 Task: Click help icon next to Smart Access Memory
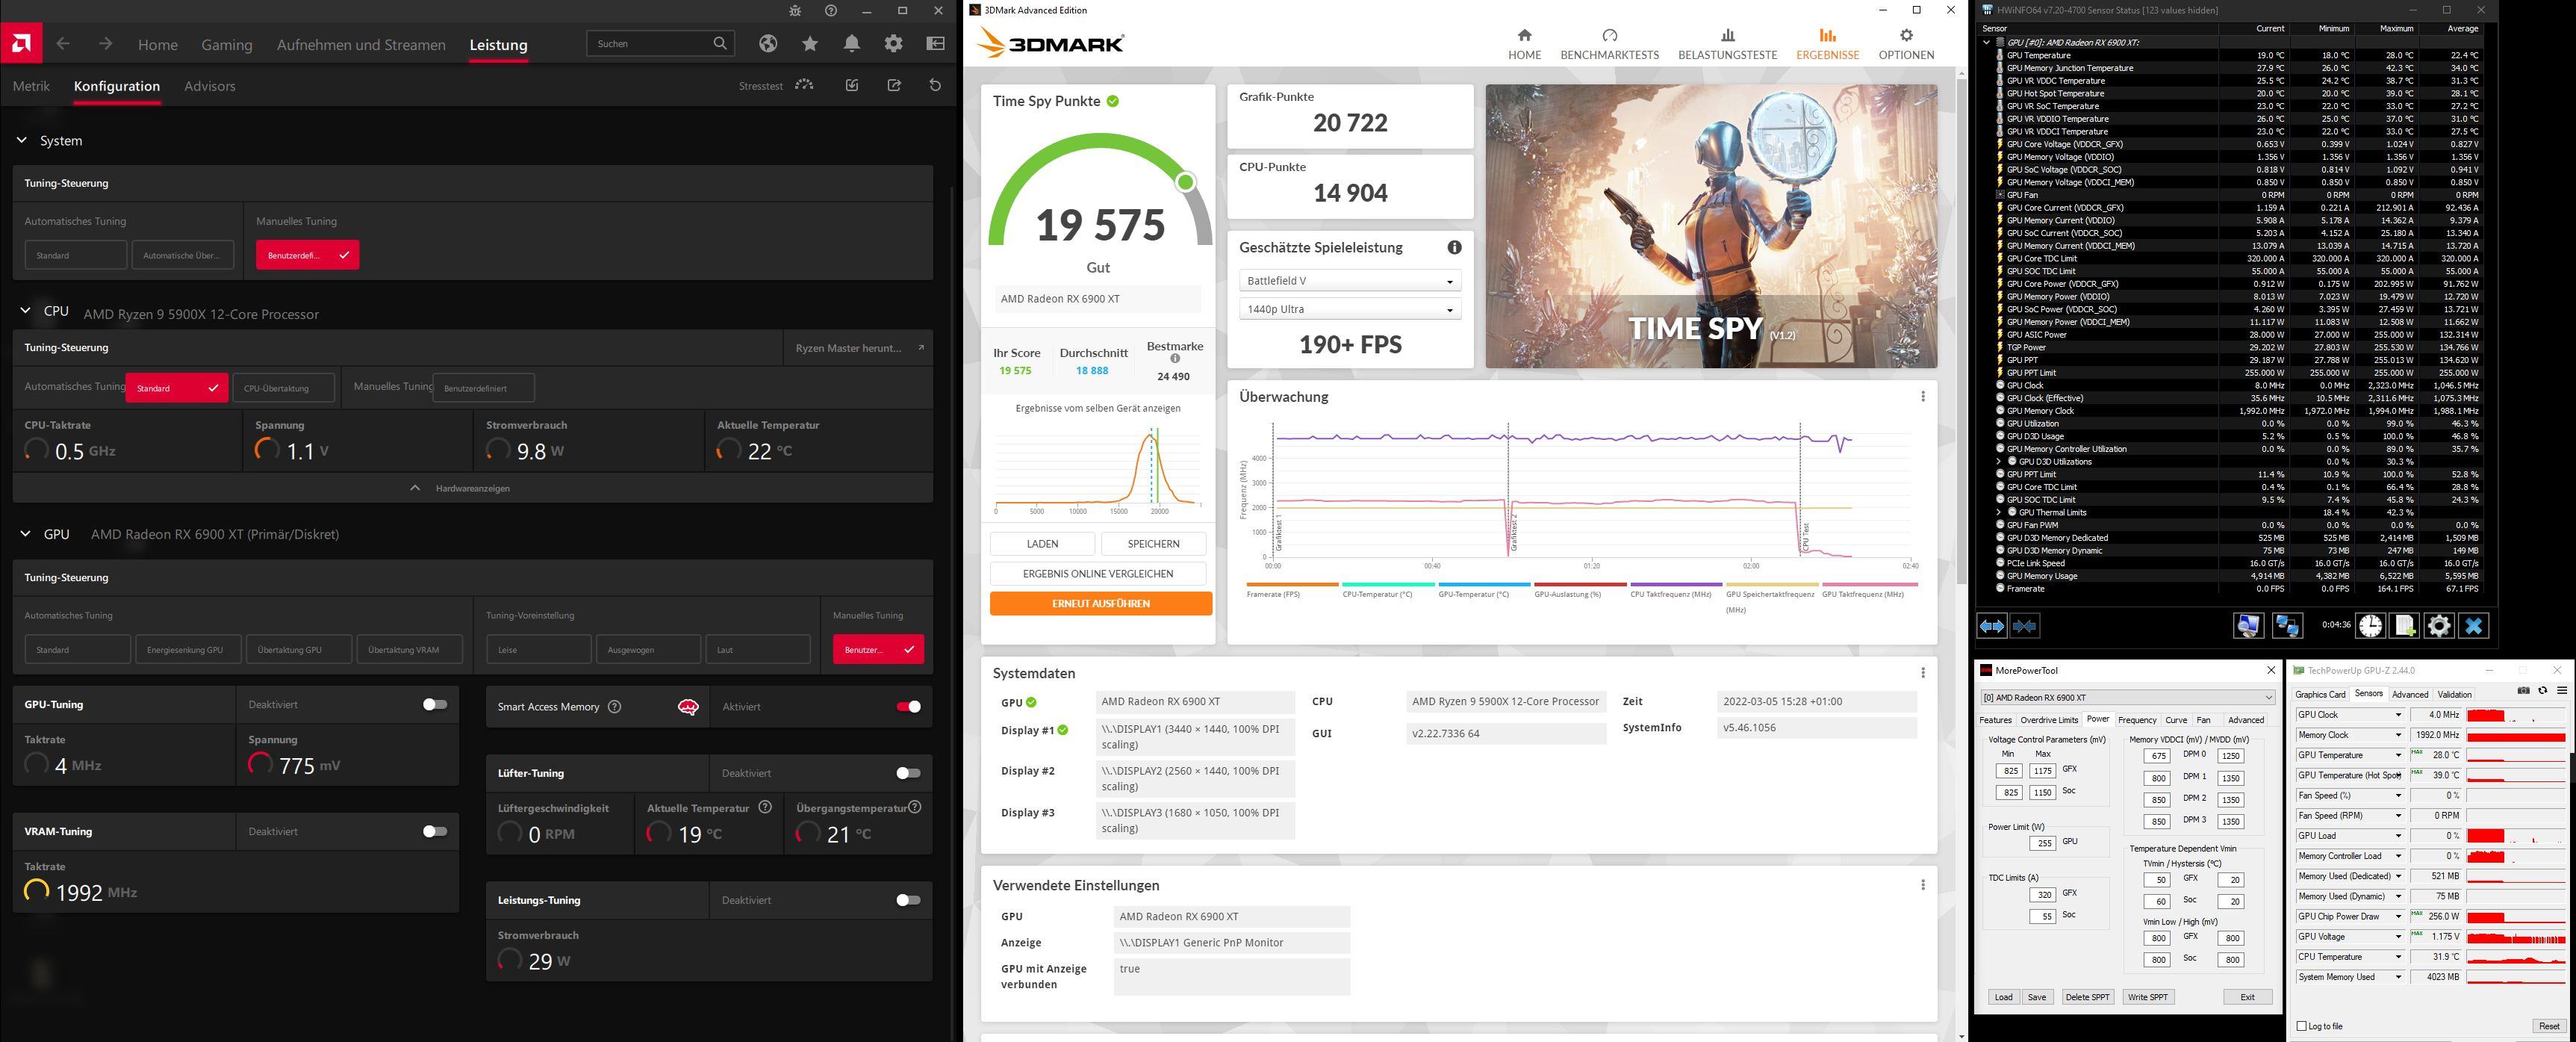click(614, 707)
